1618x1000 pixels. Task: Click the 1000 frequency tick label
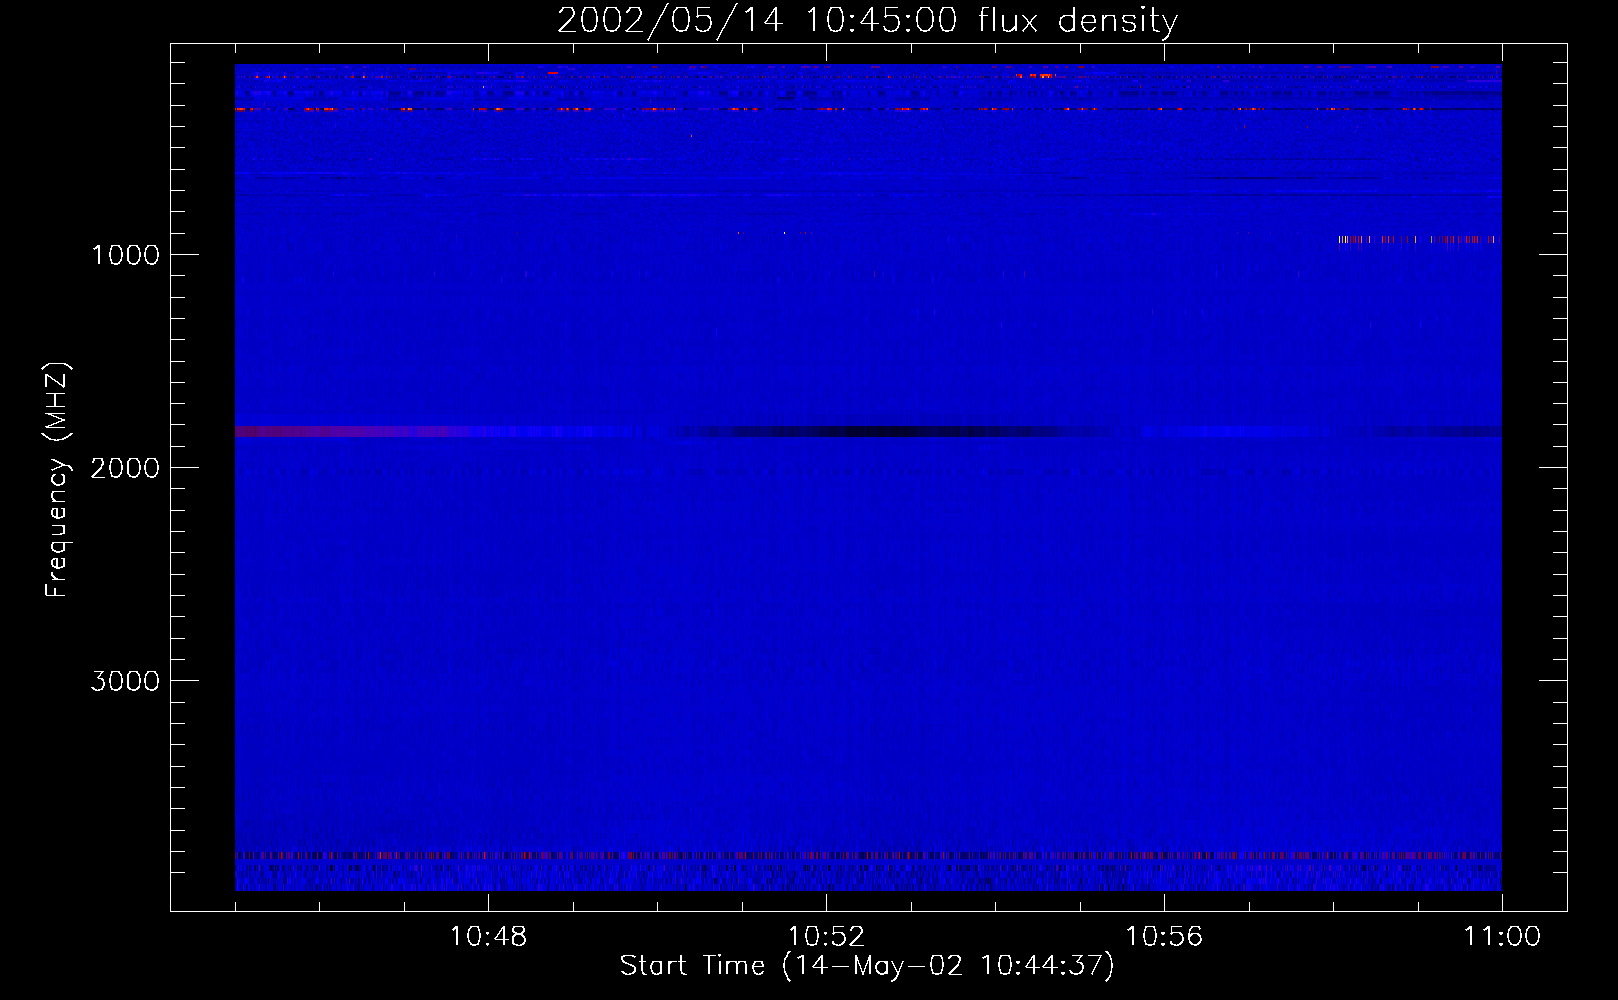tap(125, 255)
